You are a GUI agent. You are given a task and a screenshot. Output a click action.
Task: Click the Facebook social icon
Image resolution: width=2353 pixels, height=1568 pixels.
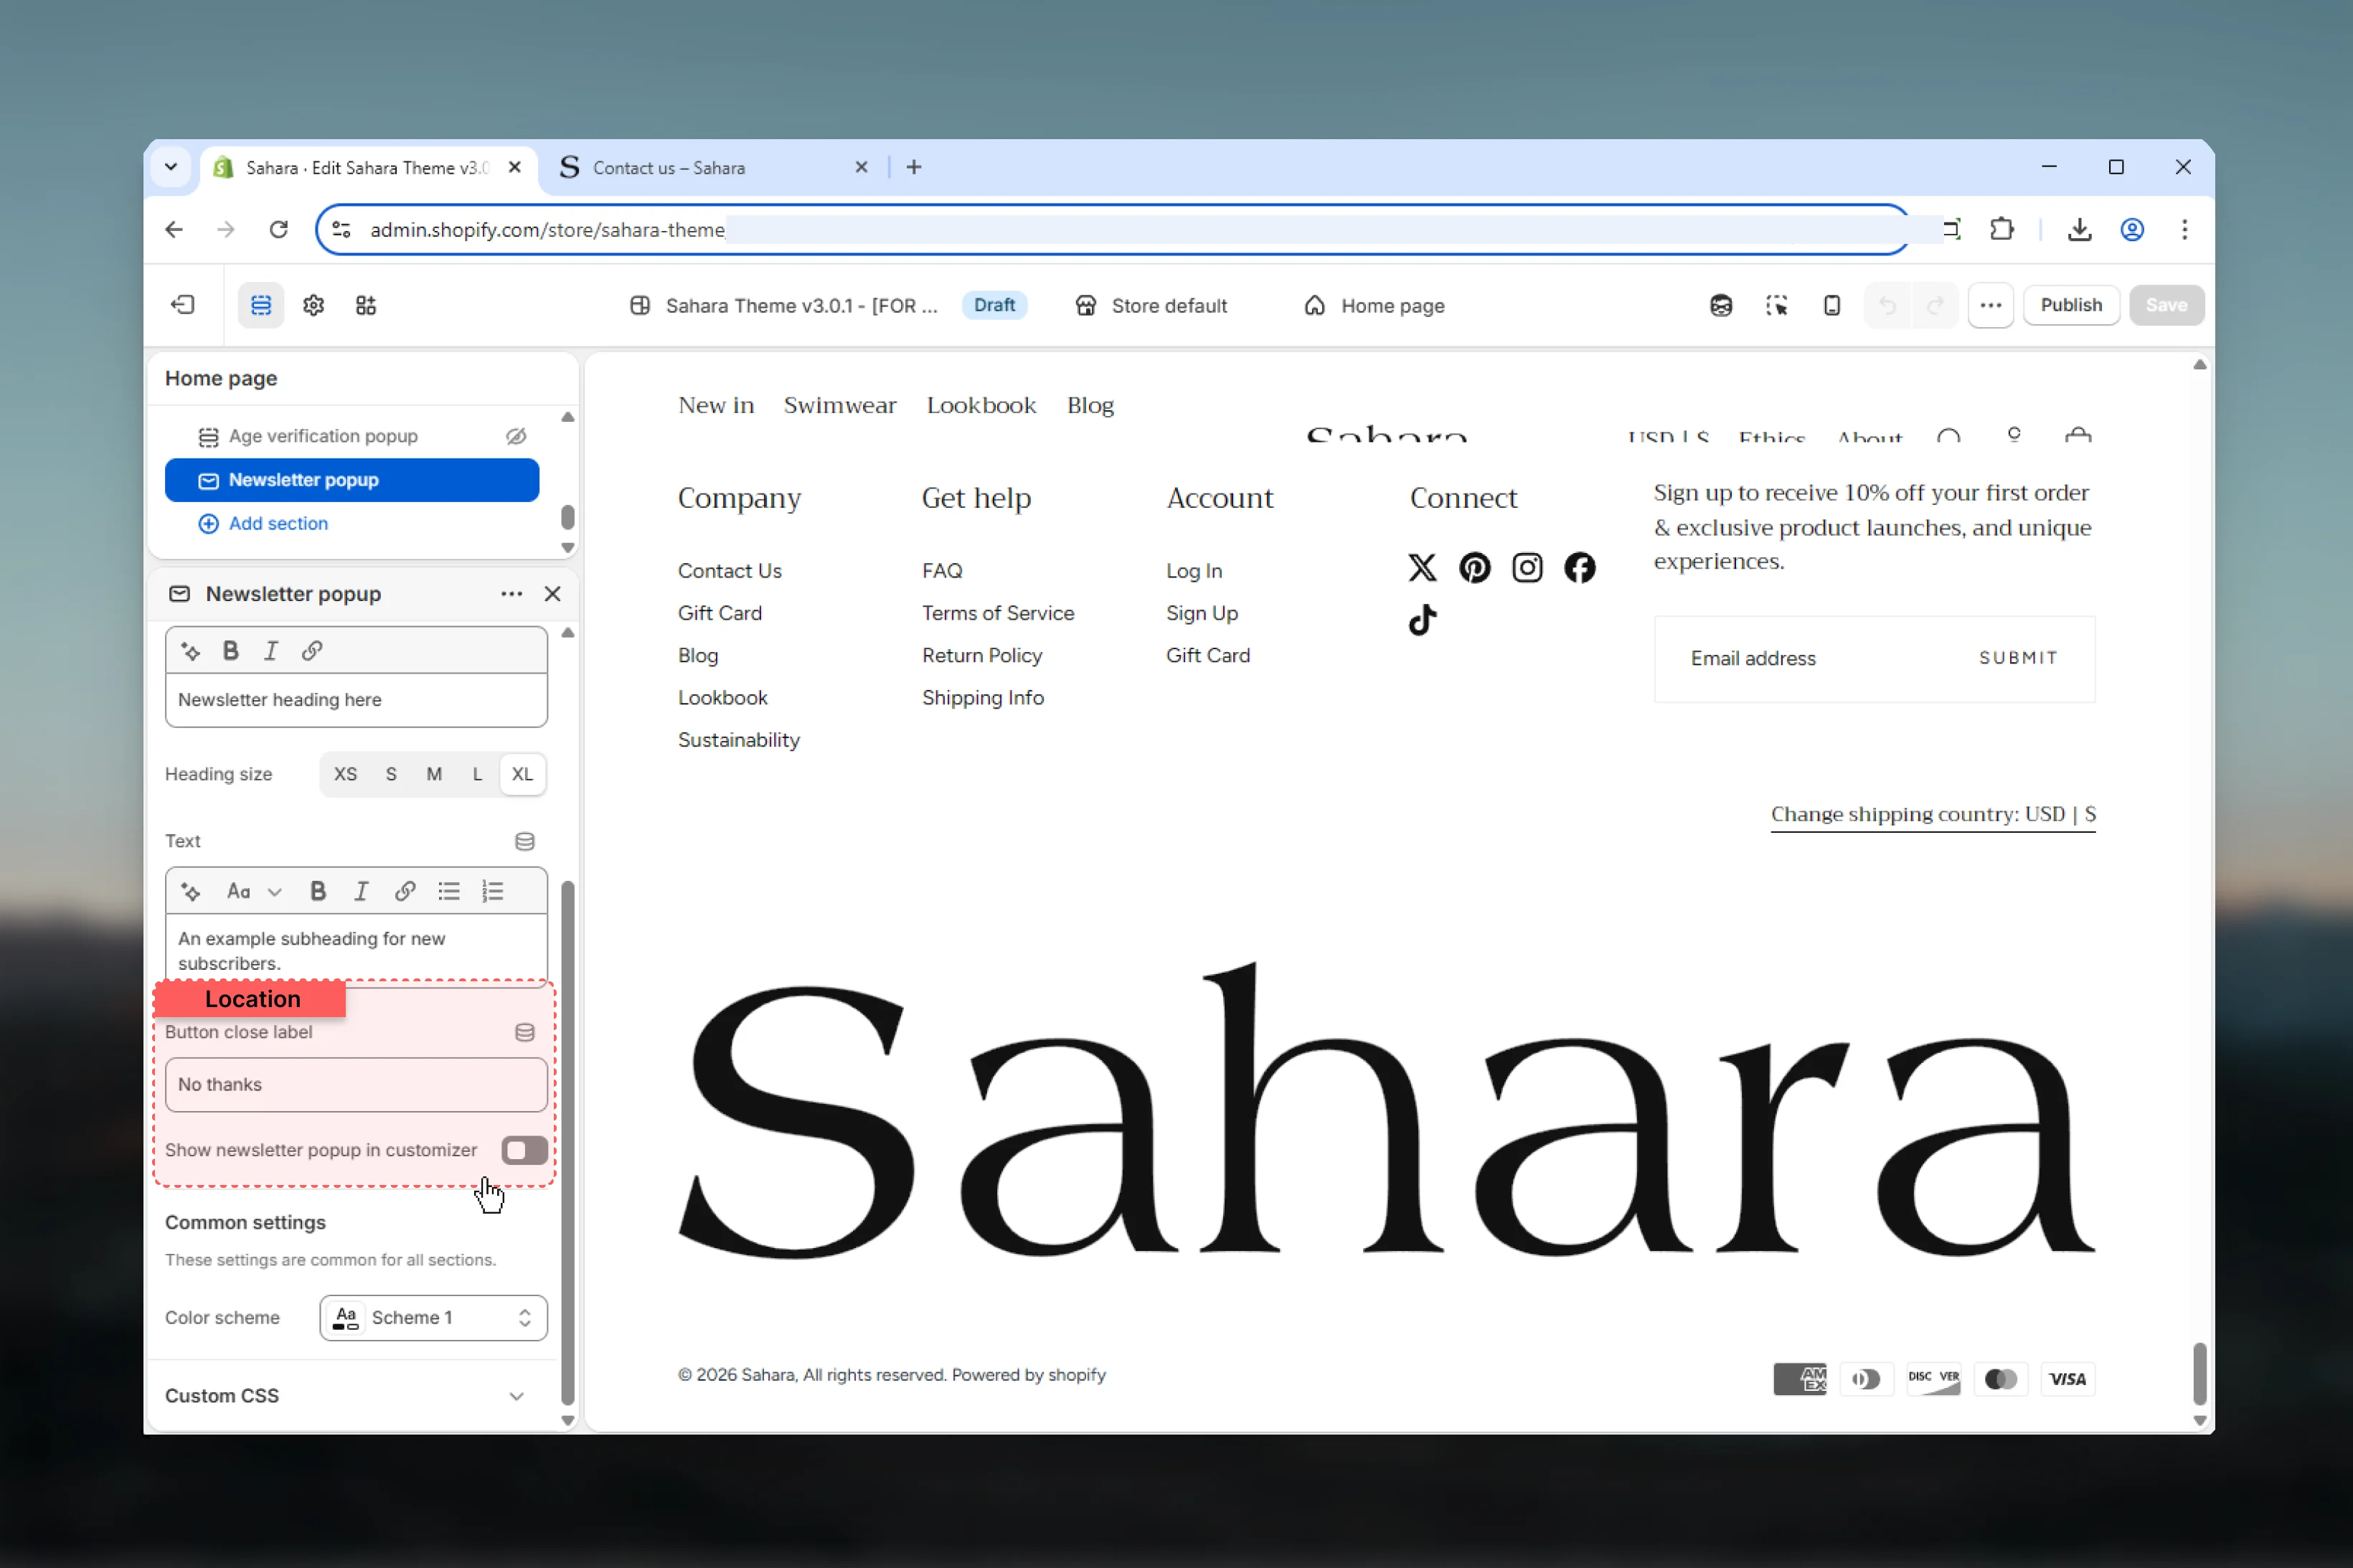pos(1579,568)
